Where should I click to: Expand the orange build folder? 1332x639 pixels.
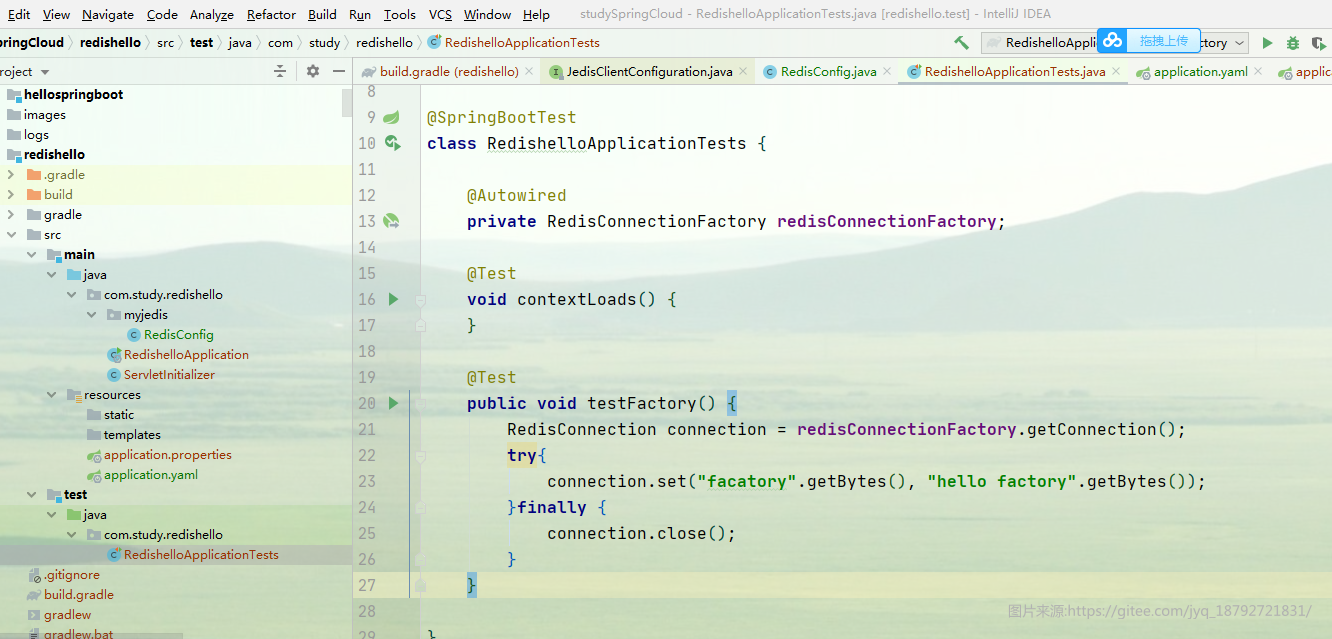click(x=12, y=195)
